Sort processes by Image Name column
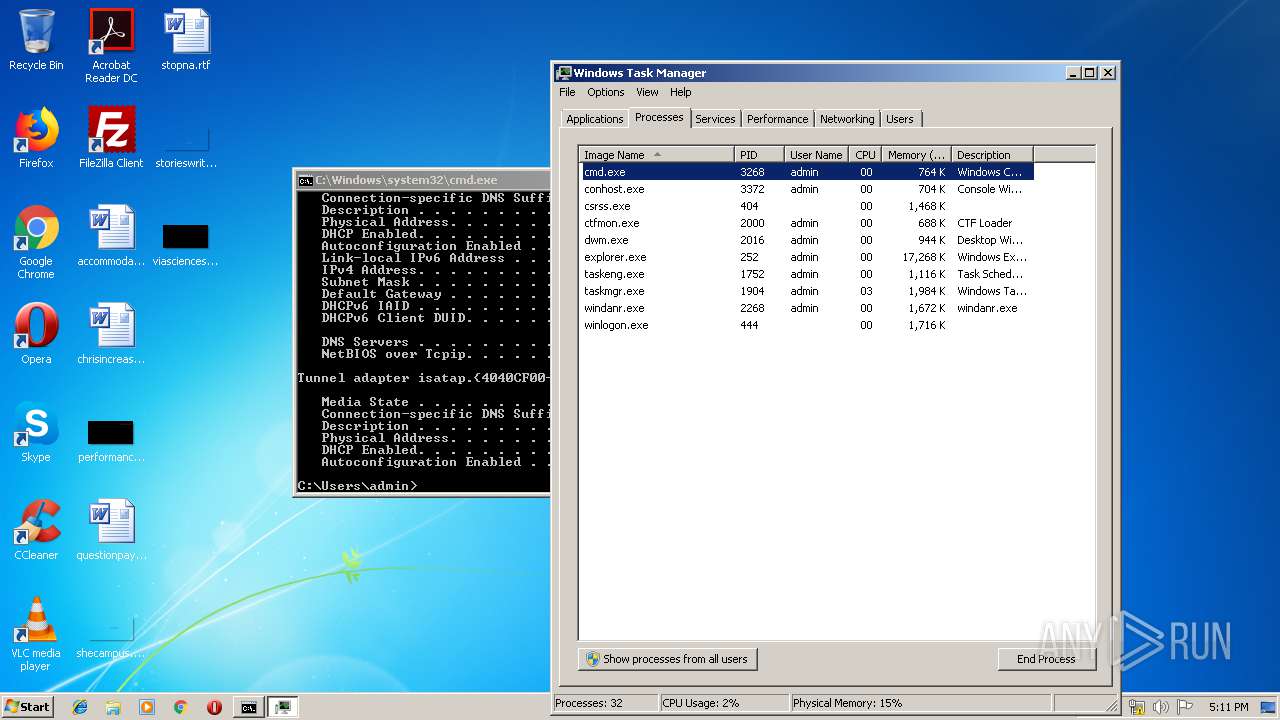Screen dimensions: 1280x720 coord(656,155)
